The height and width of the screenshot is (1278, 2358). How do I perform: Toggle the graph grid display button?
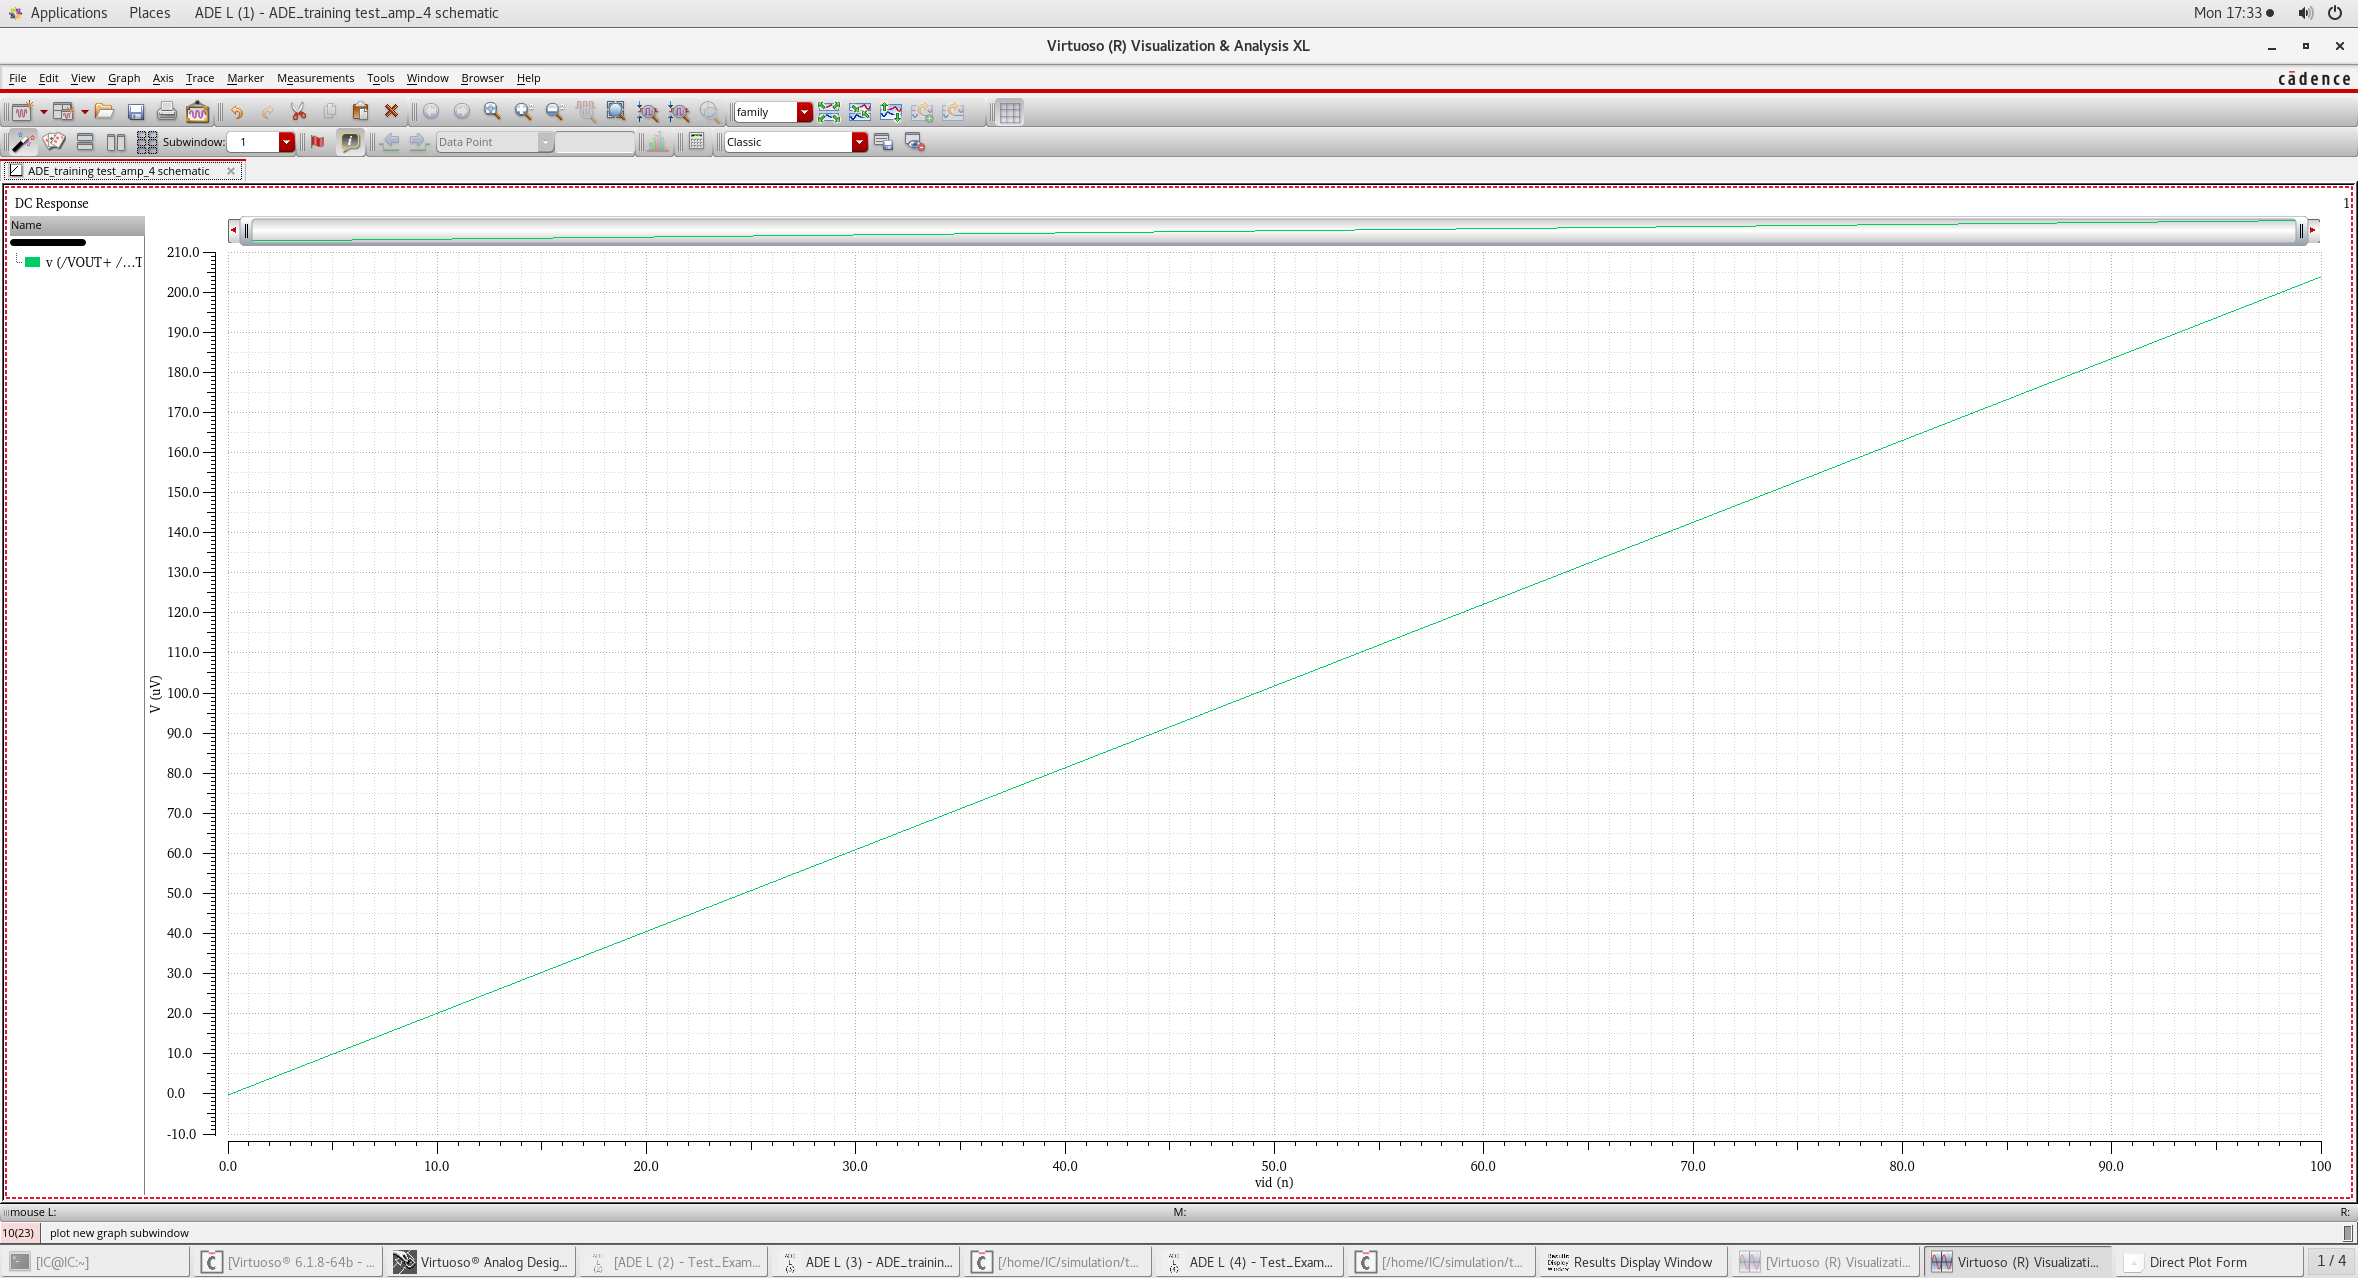point(1010,112)
